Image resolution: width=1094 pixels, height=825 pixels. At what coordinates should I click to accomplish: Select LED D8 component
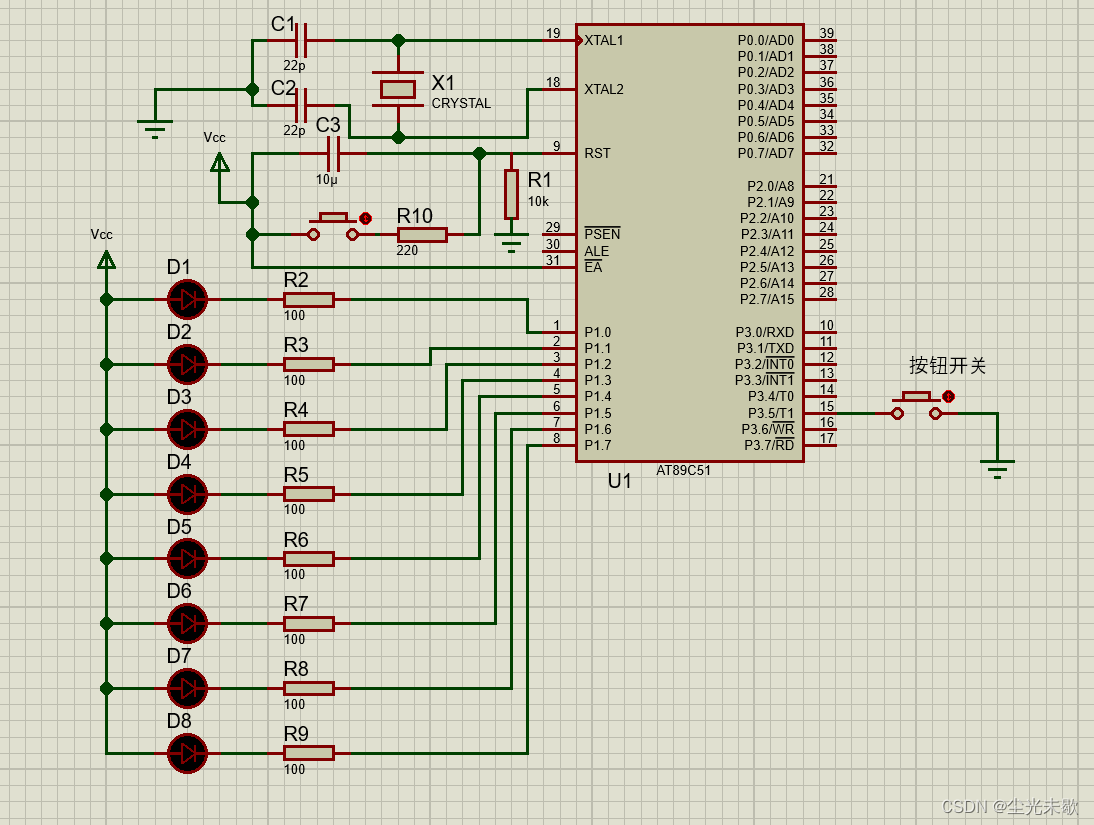point(187,753)
